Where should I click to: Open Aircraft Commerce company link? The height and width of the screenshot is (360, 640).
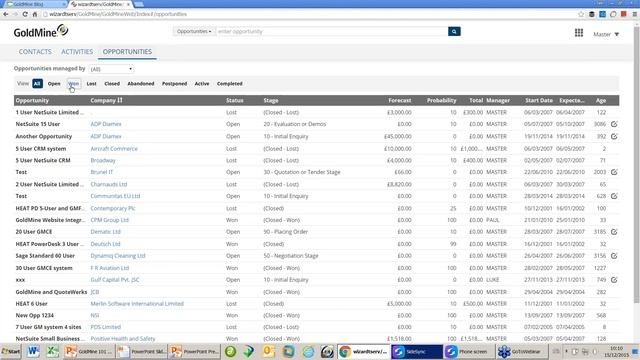pos(114,149)
